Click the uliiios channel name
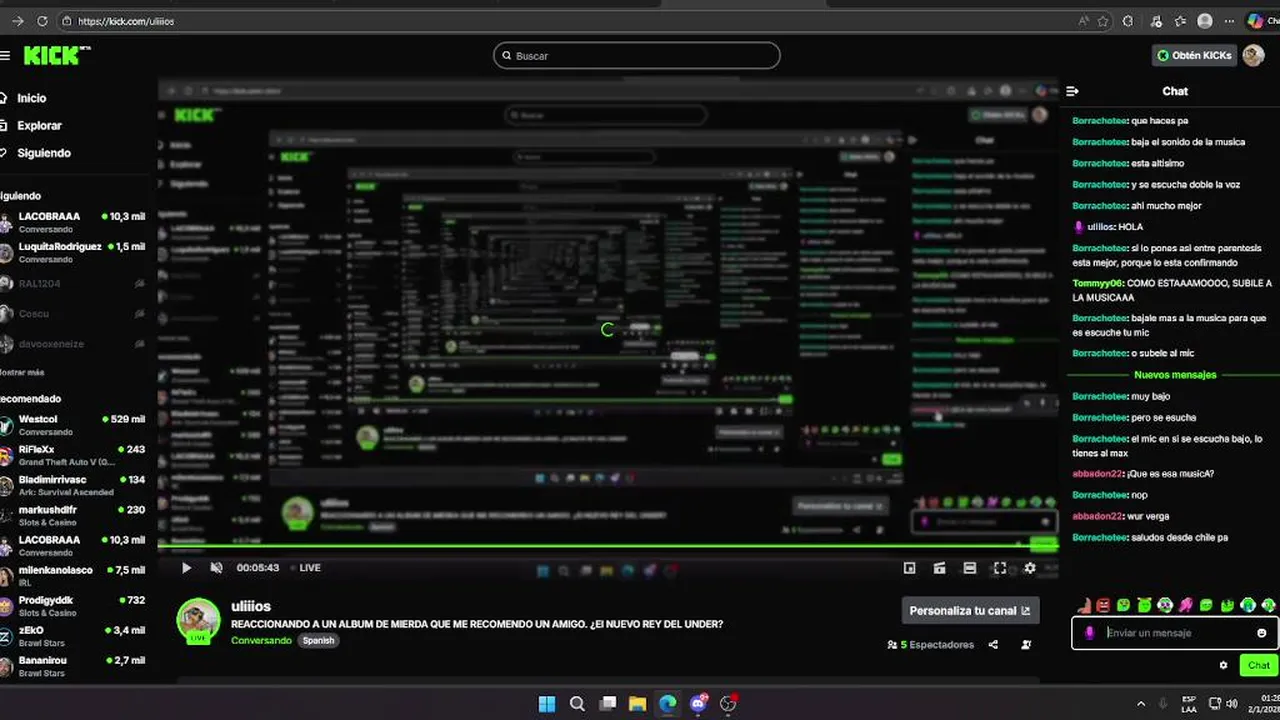The image size is (1280, 720). (x=251, y=606)
